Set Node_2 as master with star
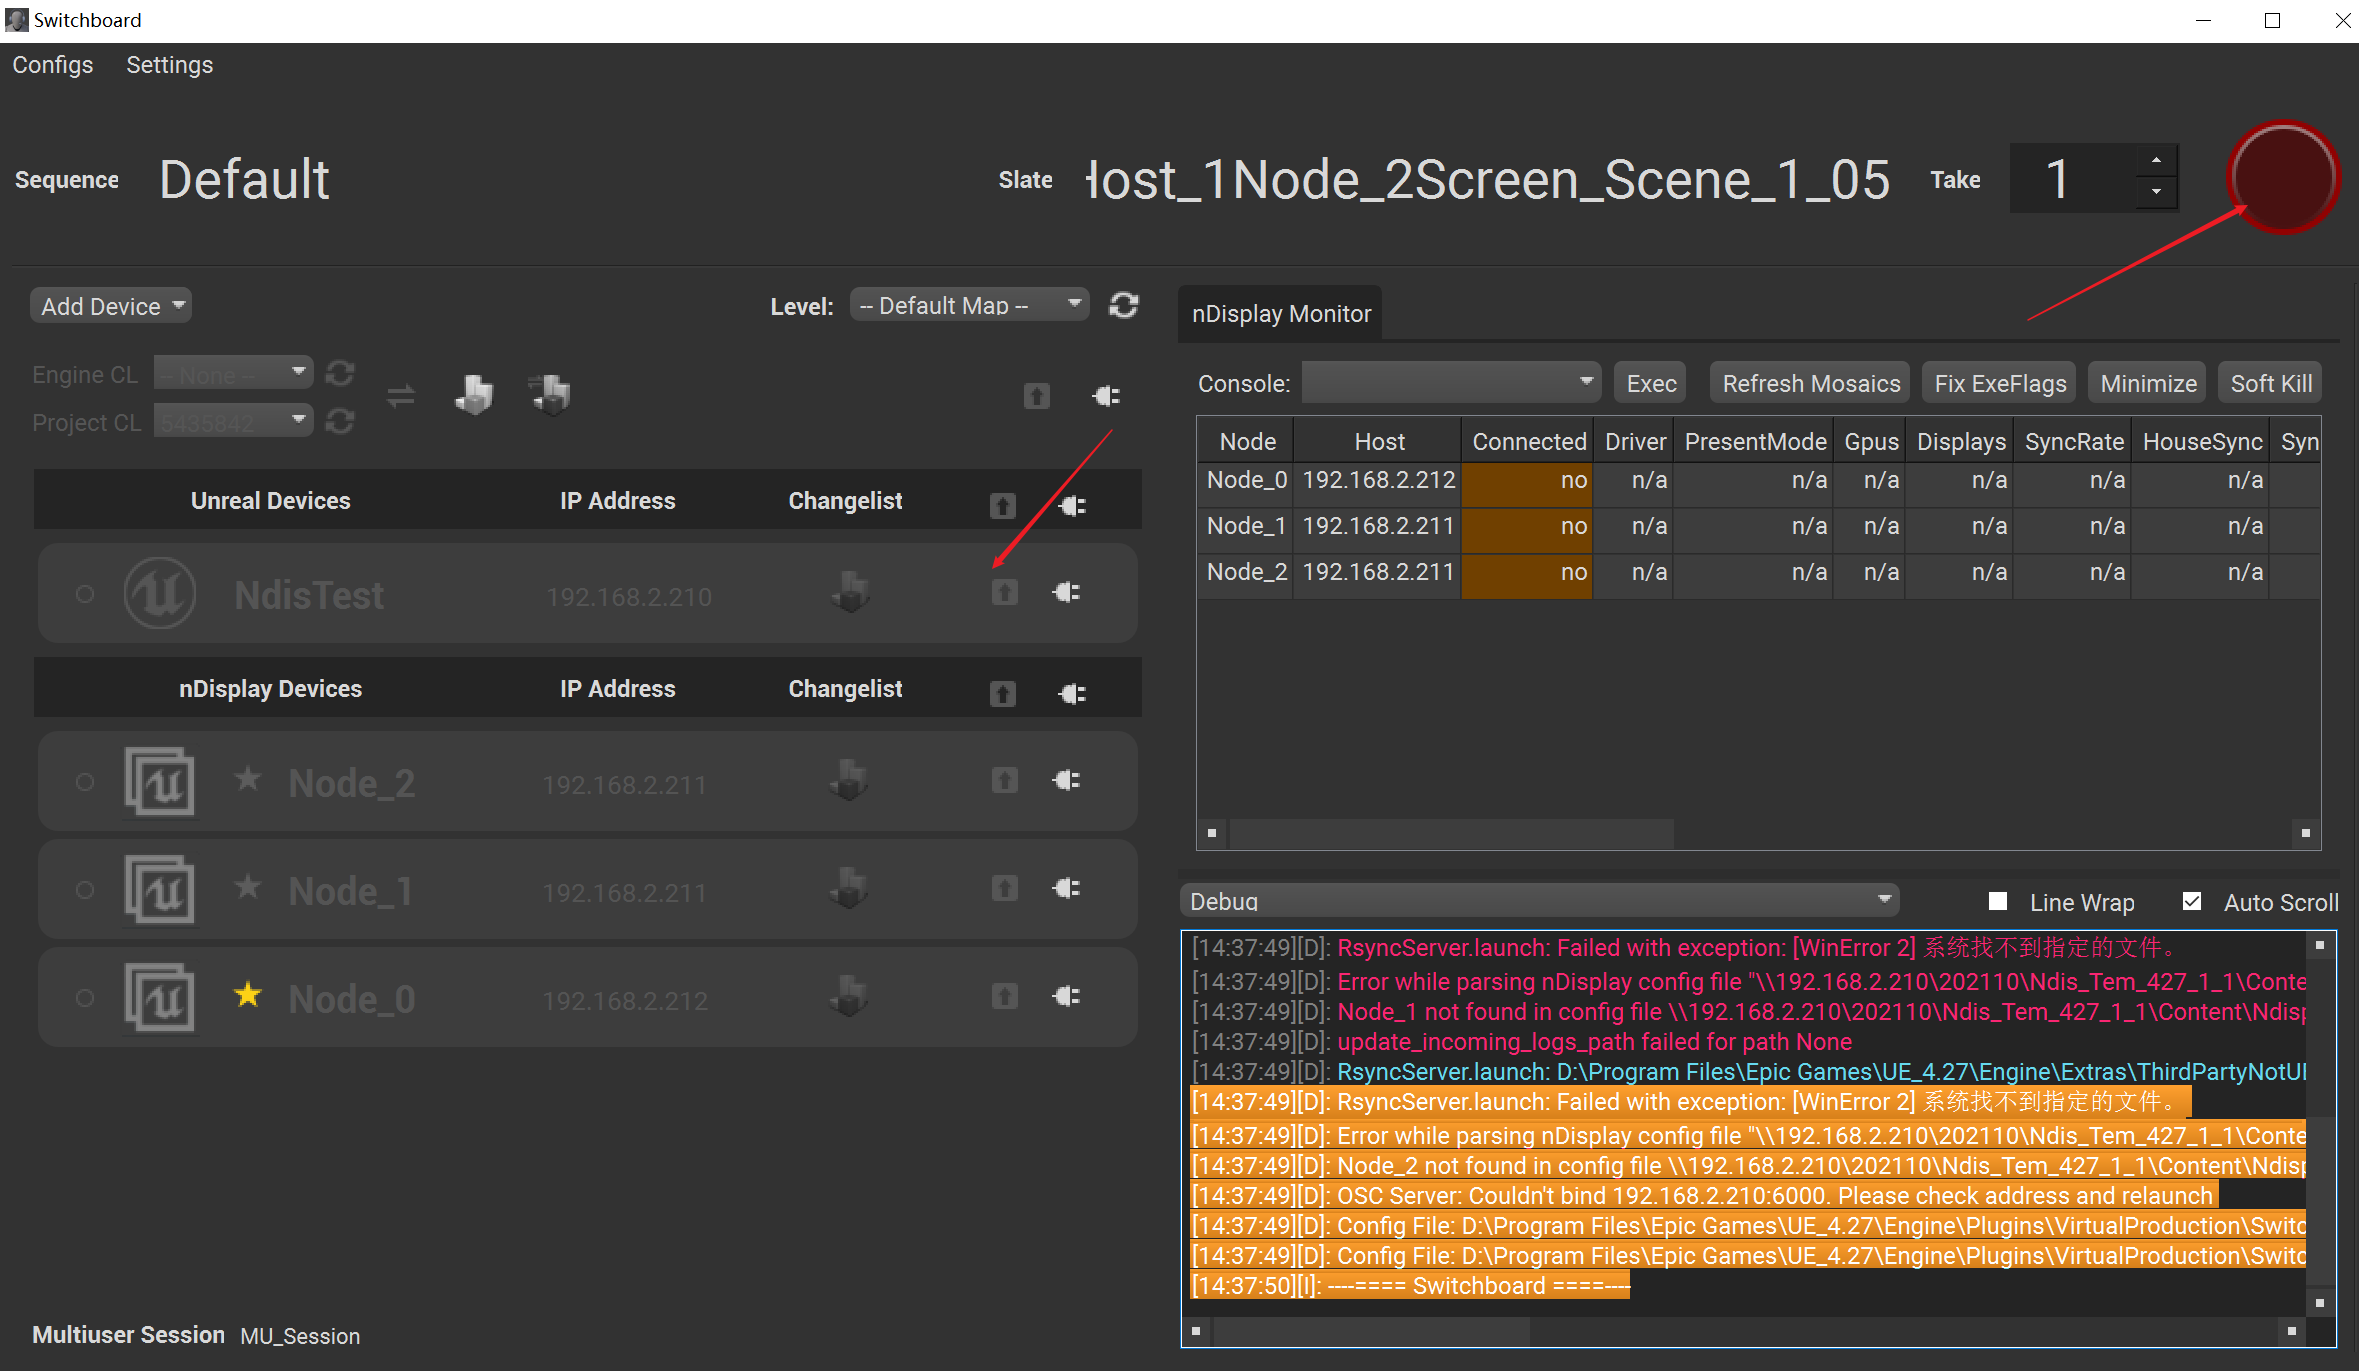 click(248, 778)
